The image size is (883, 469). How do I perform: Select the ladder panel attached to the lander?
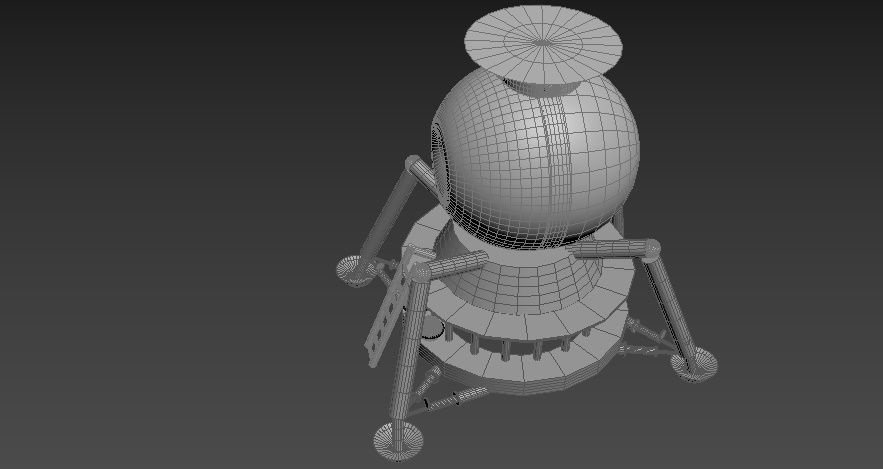[x=389, y=309]
